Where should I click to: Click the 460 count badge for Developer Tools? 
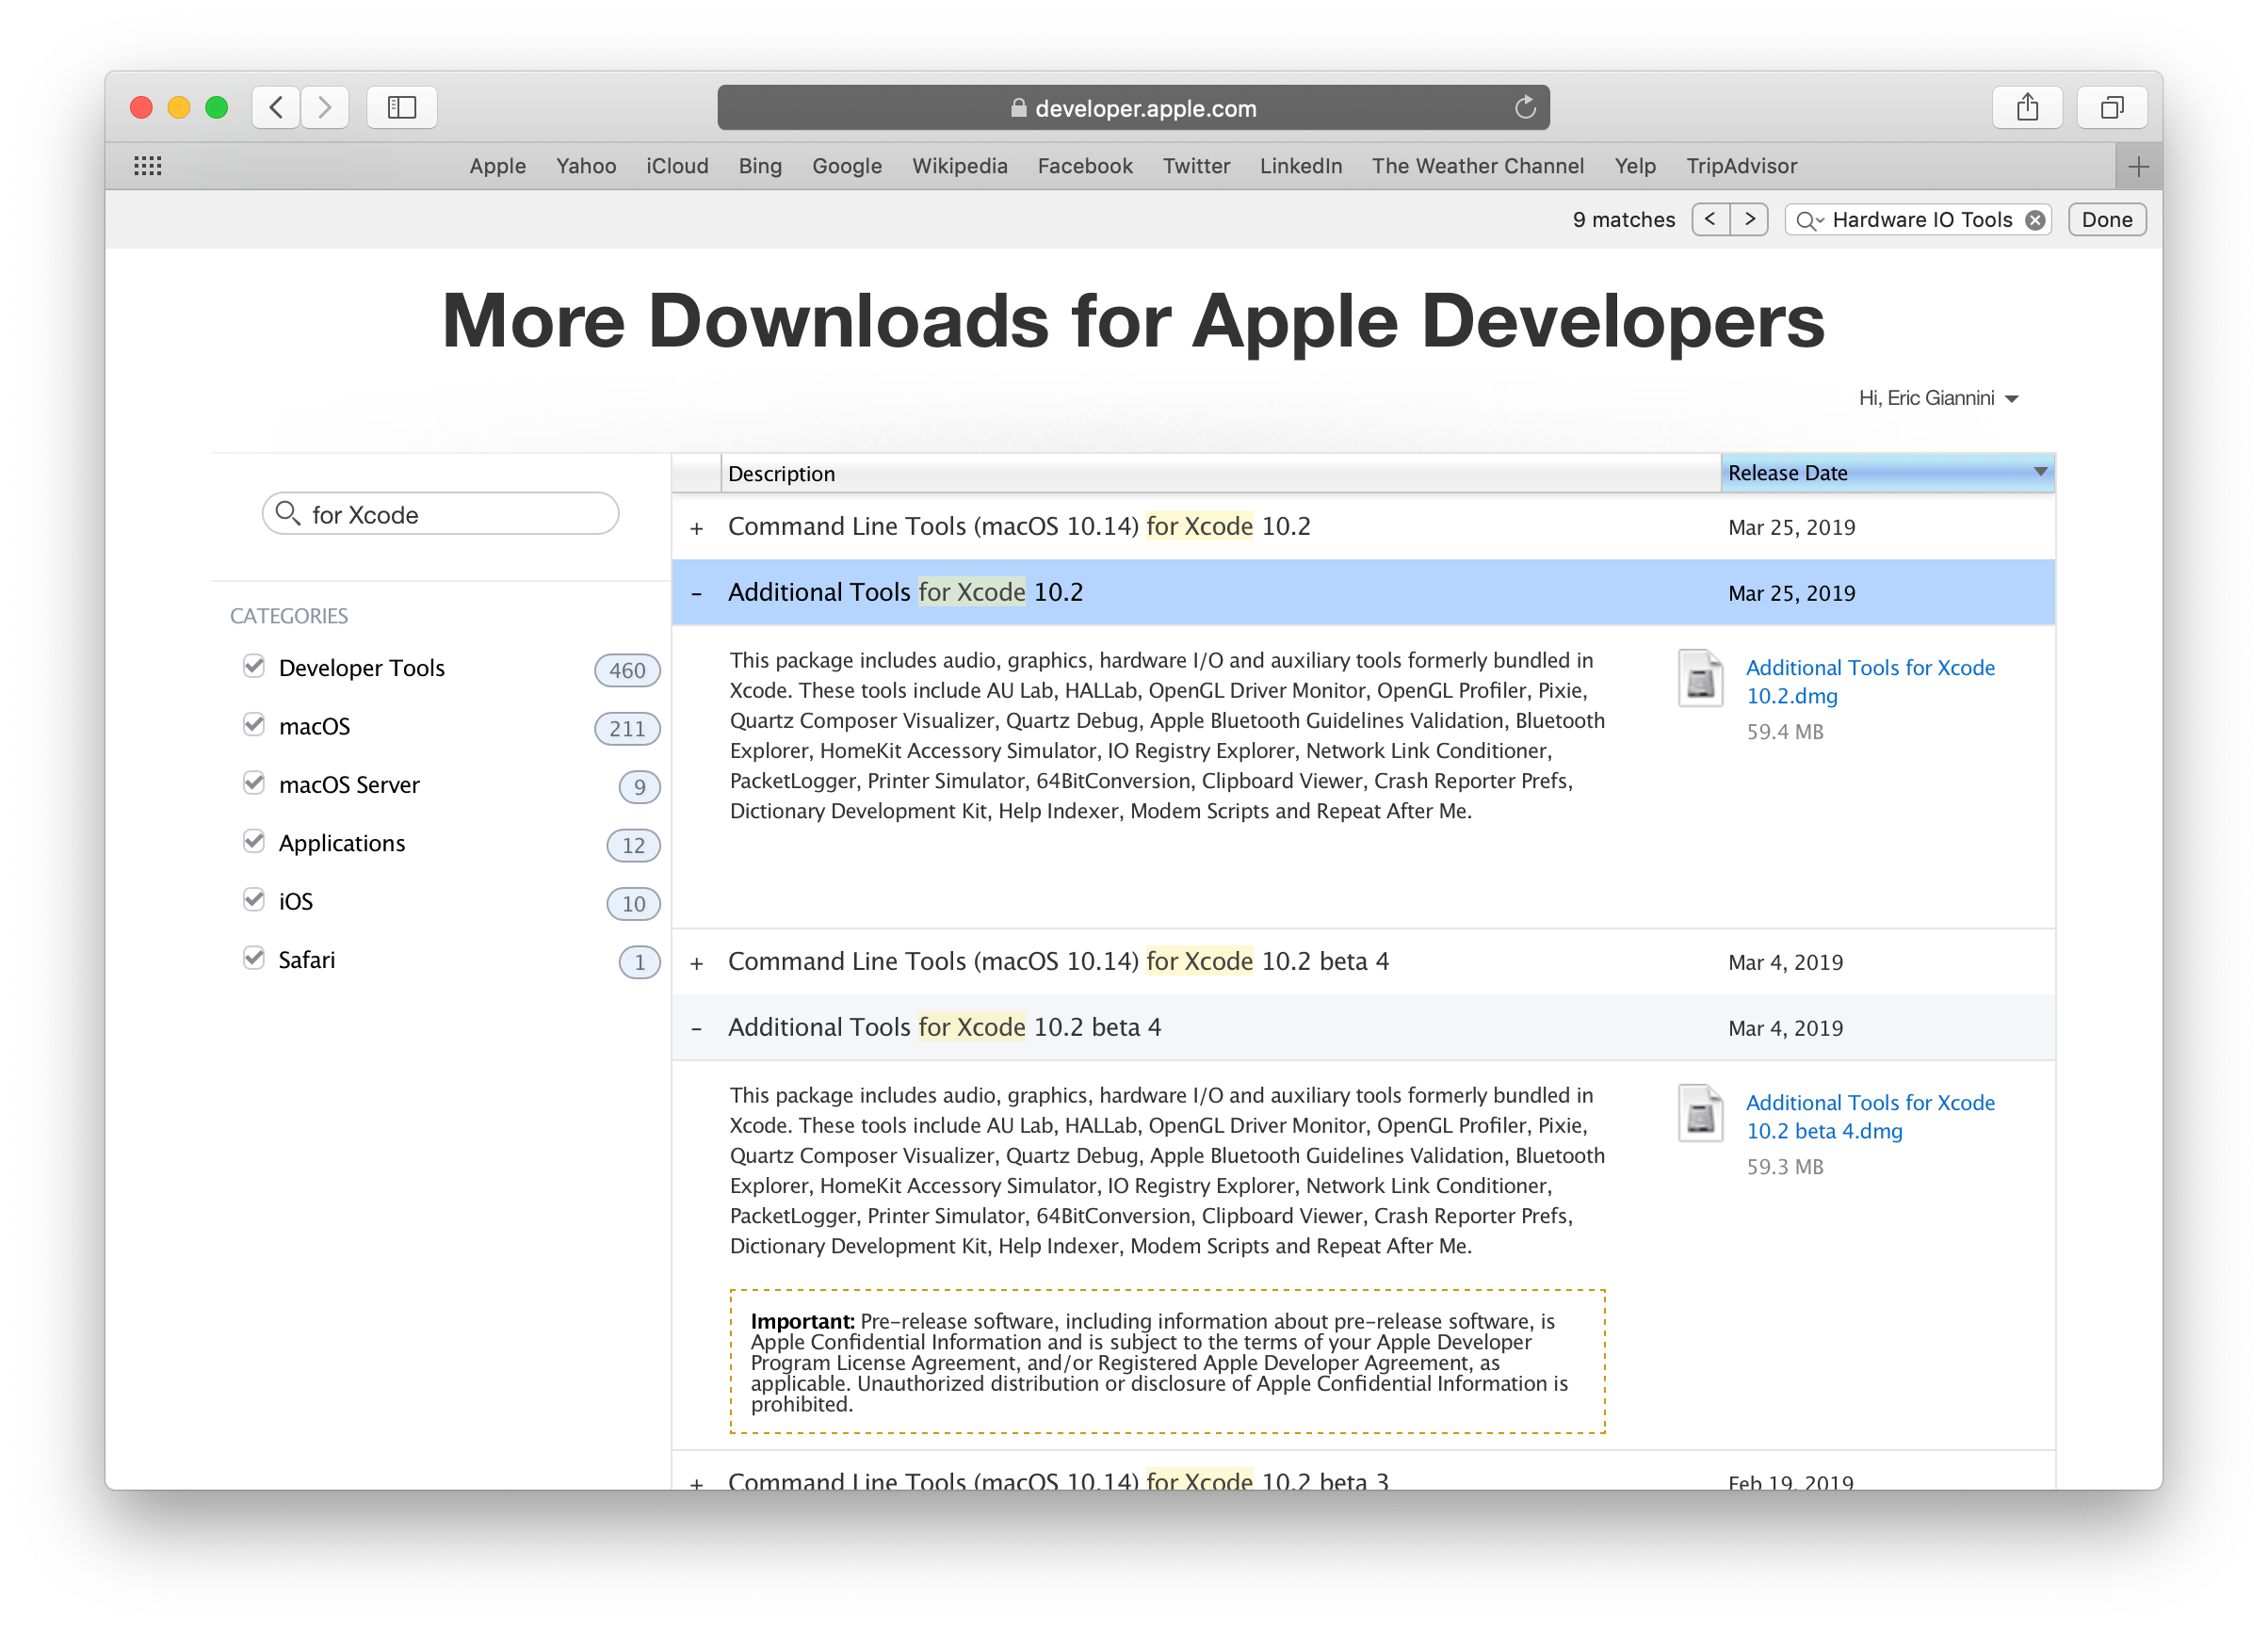pos(627,670)
